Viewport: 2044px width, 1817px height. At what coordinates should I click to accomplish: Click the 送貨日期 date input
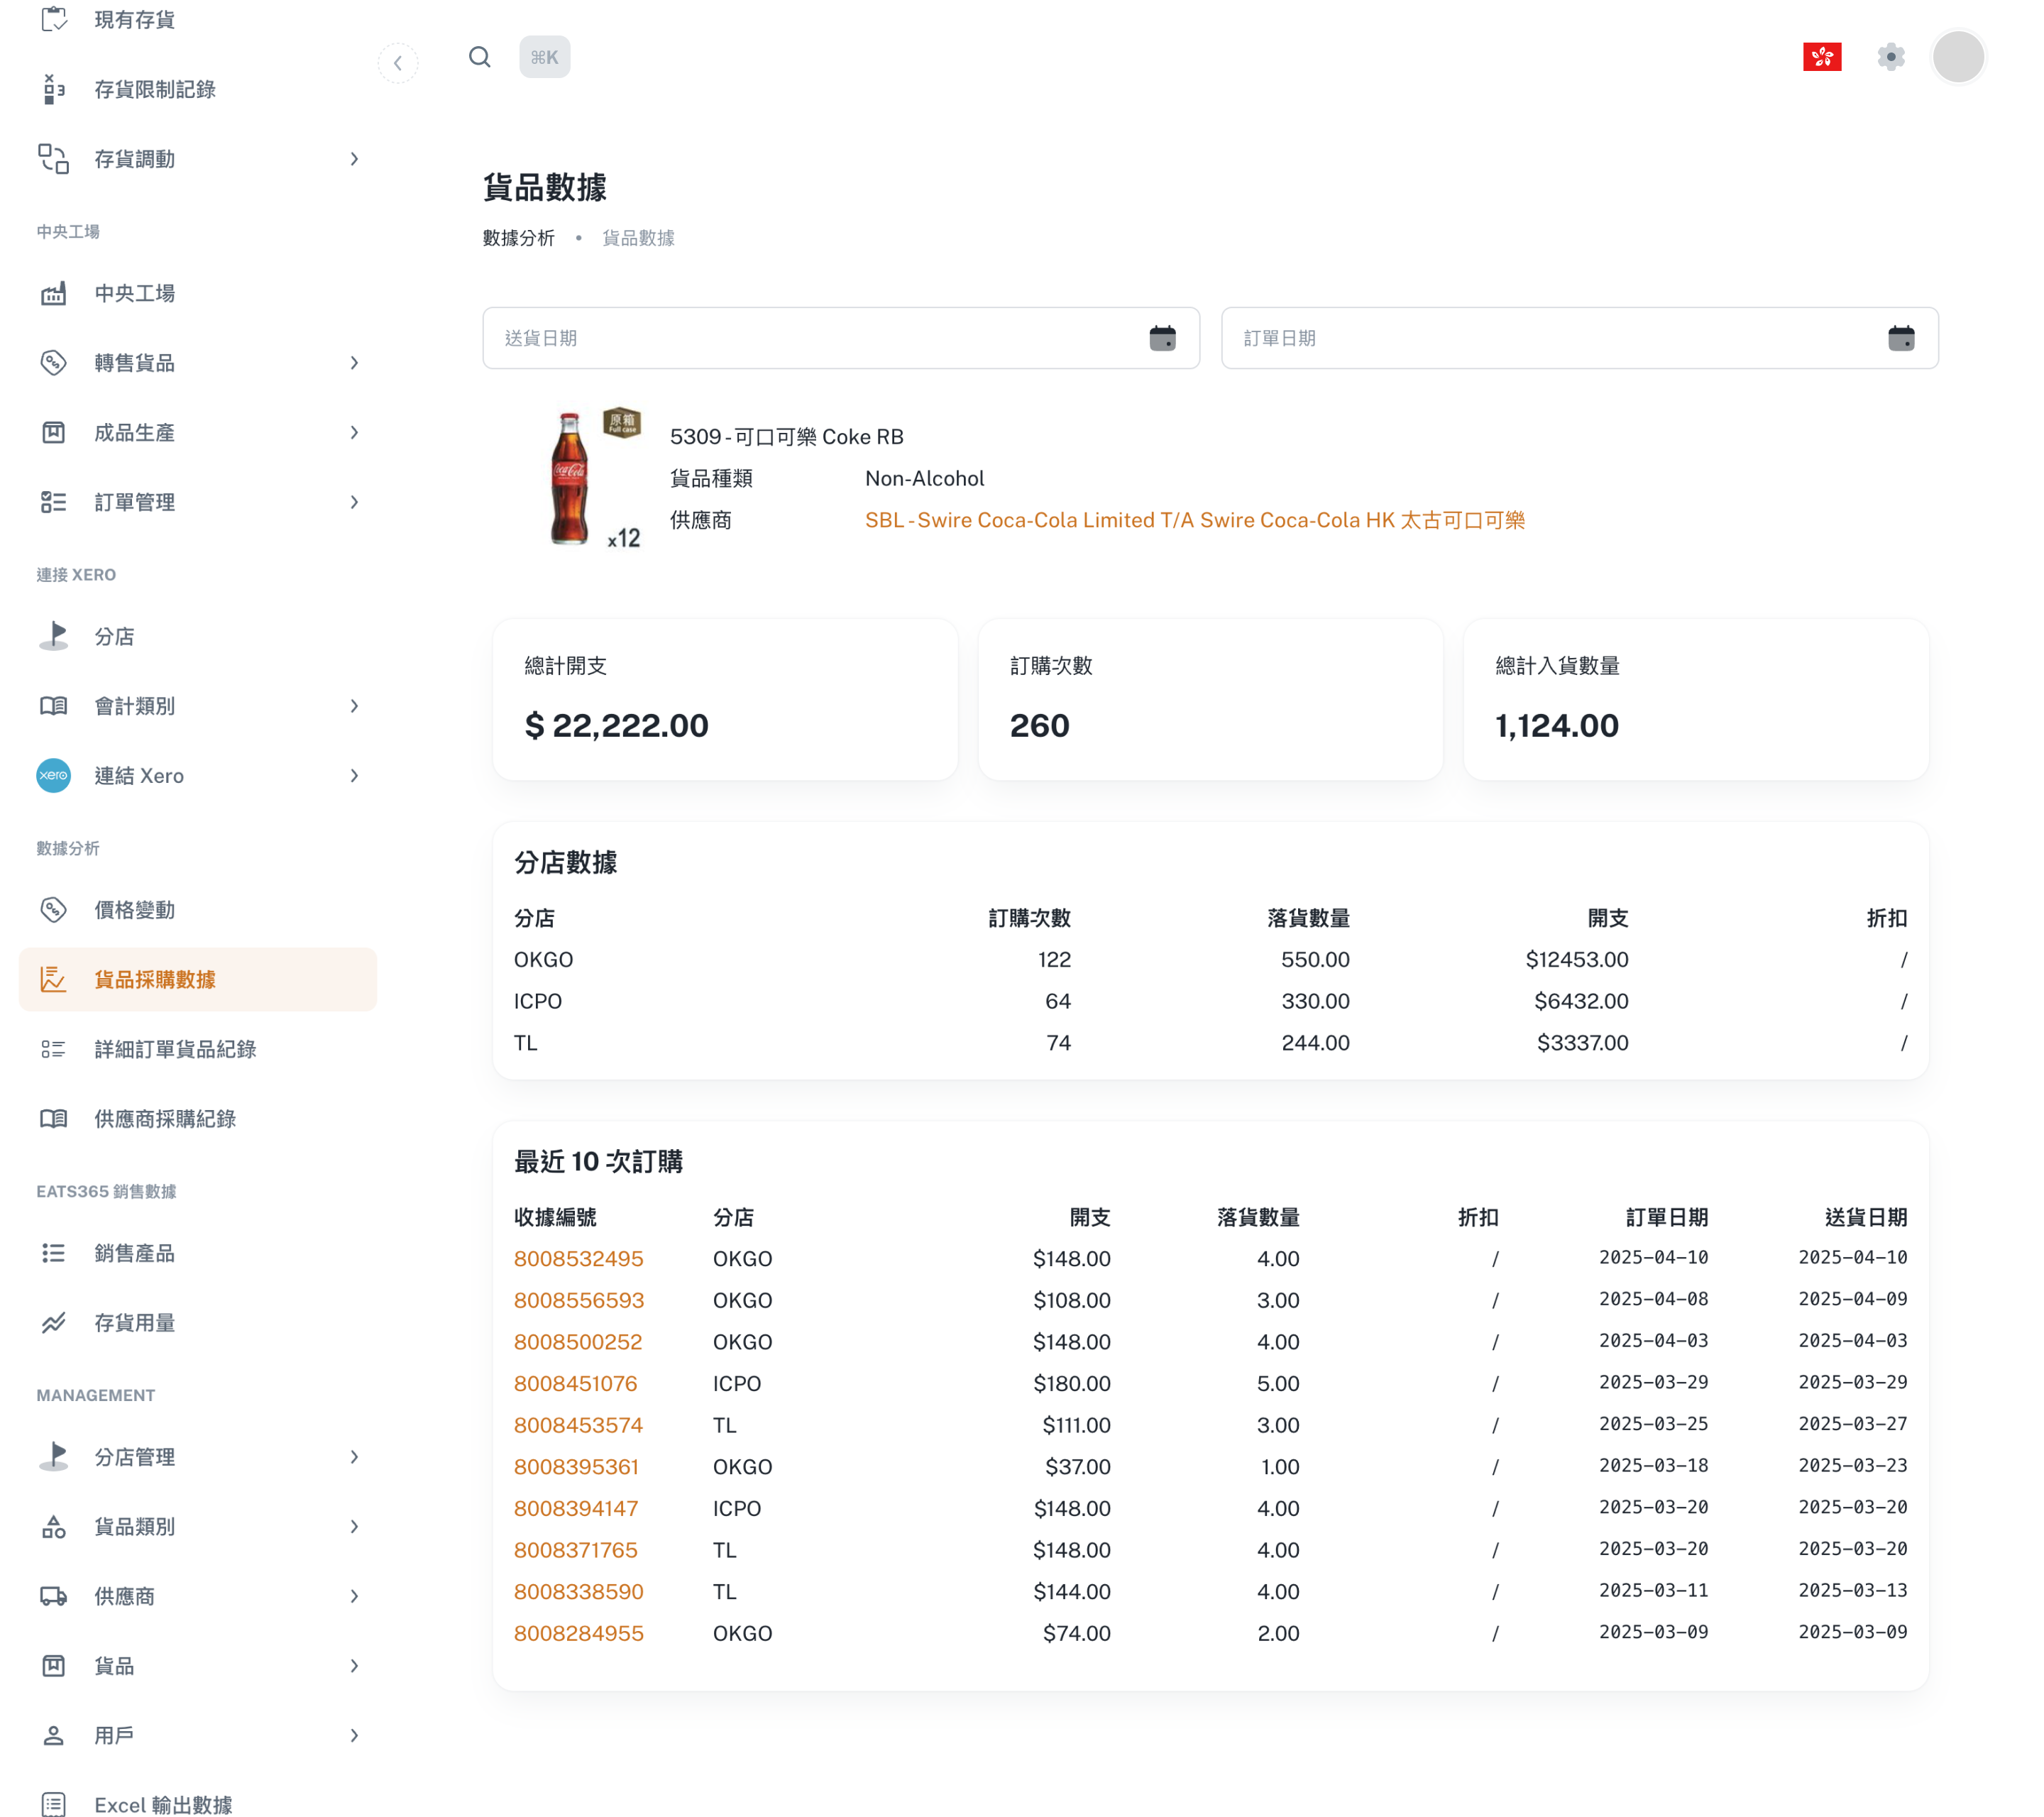tap(841, 338)
